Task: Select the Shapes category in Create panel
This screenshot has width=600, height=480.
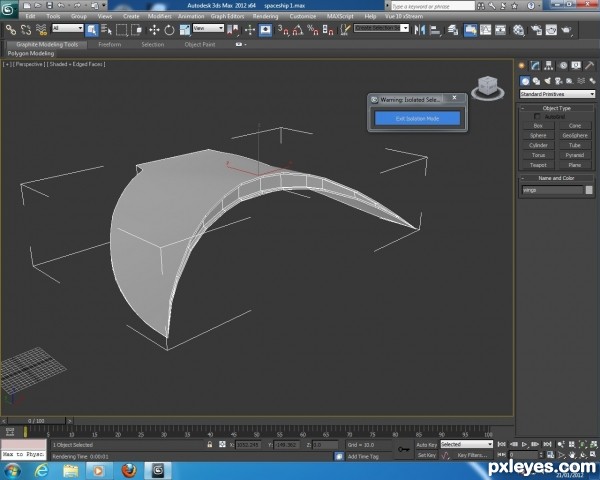Action: (536, 81)
